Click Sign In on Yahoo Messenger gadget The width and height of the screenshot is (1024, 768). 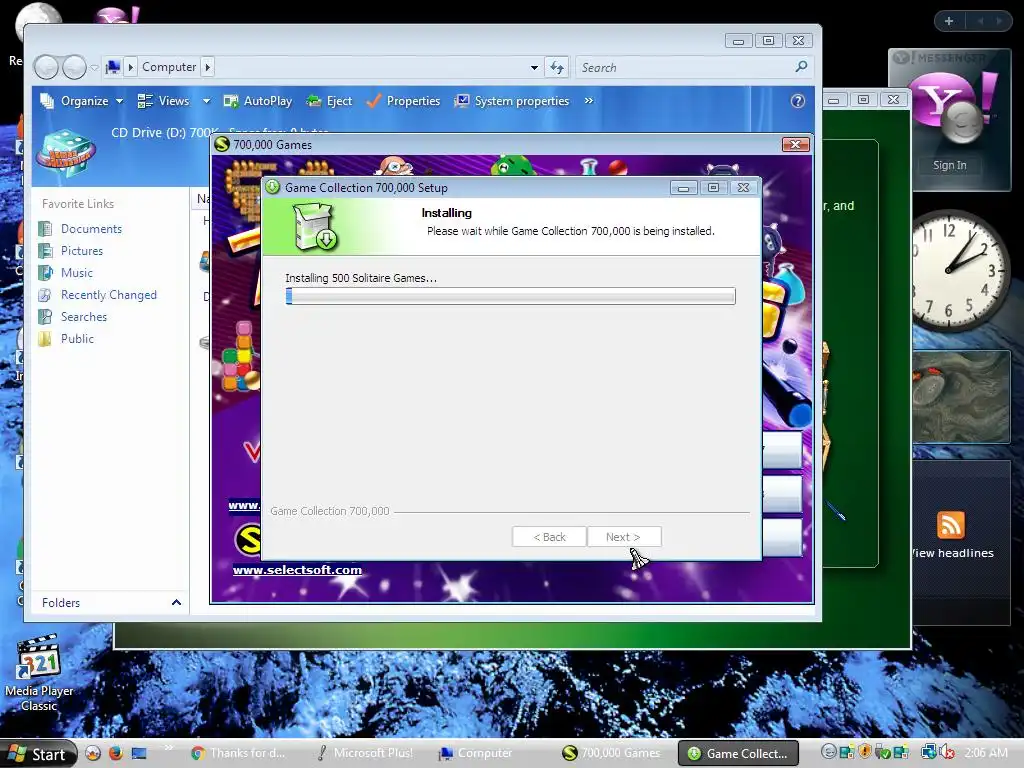[950, 165]
